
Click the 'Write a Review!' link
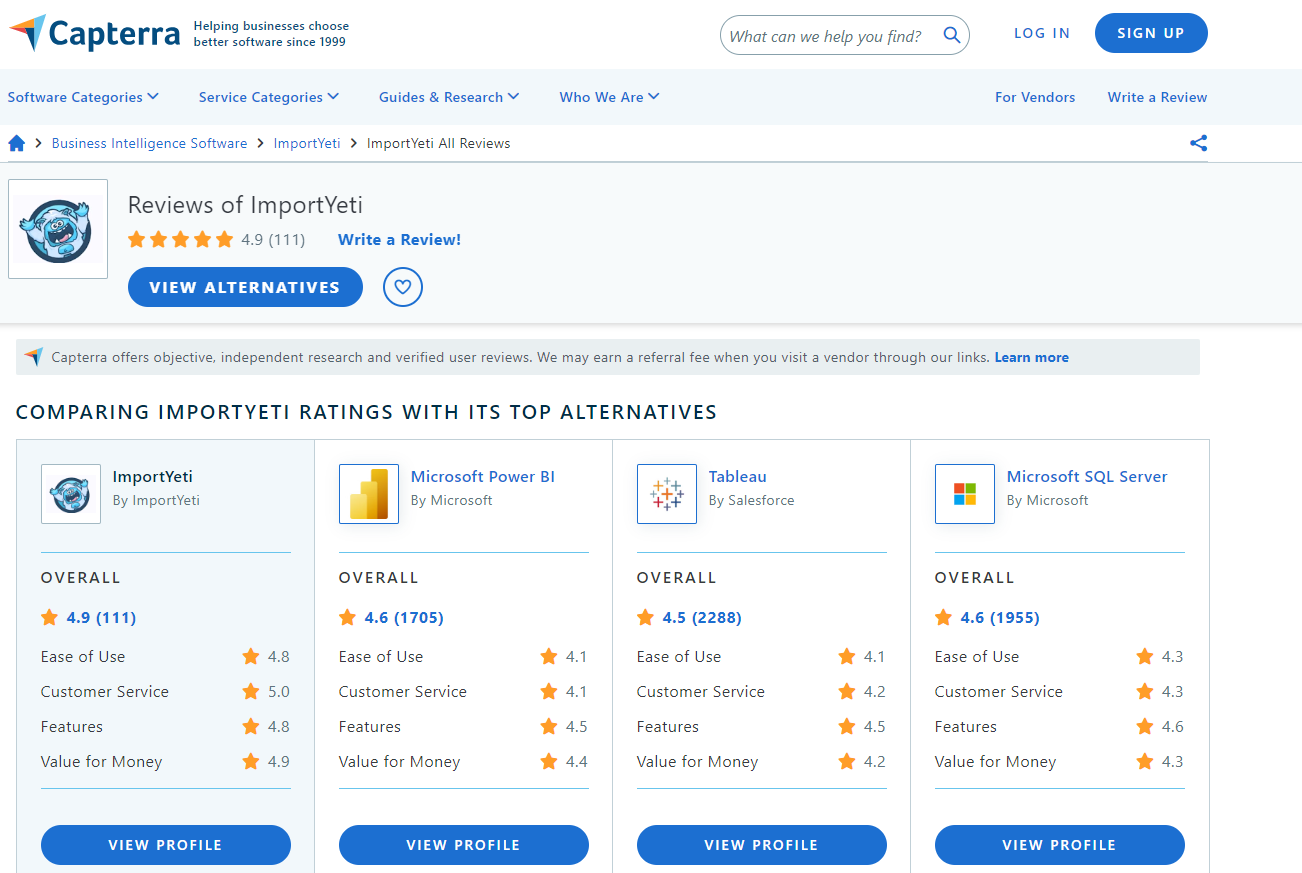tap(399, 239)
